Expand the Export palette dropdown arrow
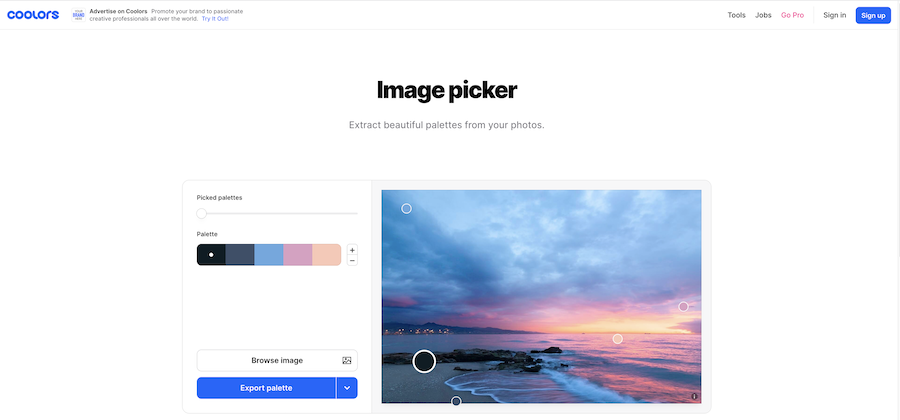This screenshot has height=420, width=900. [347, 388]
